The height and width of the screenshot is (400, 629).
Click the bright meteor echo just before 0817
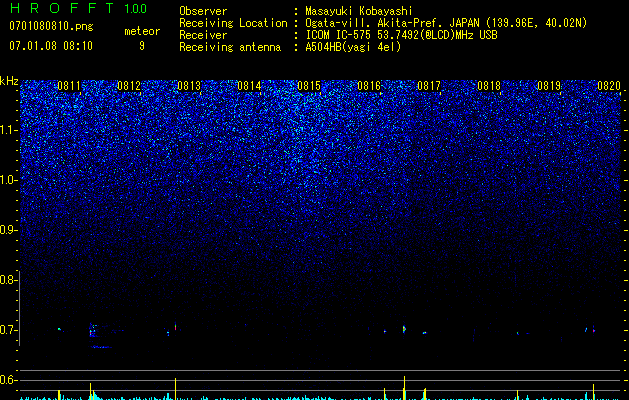click(404, 329)
